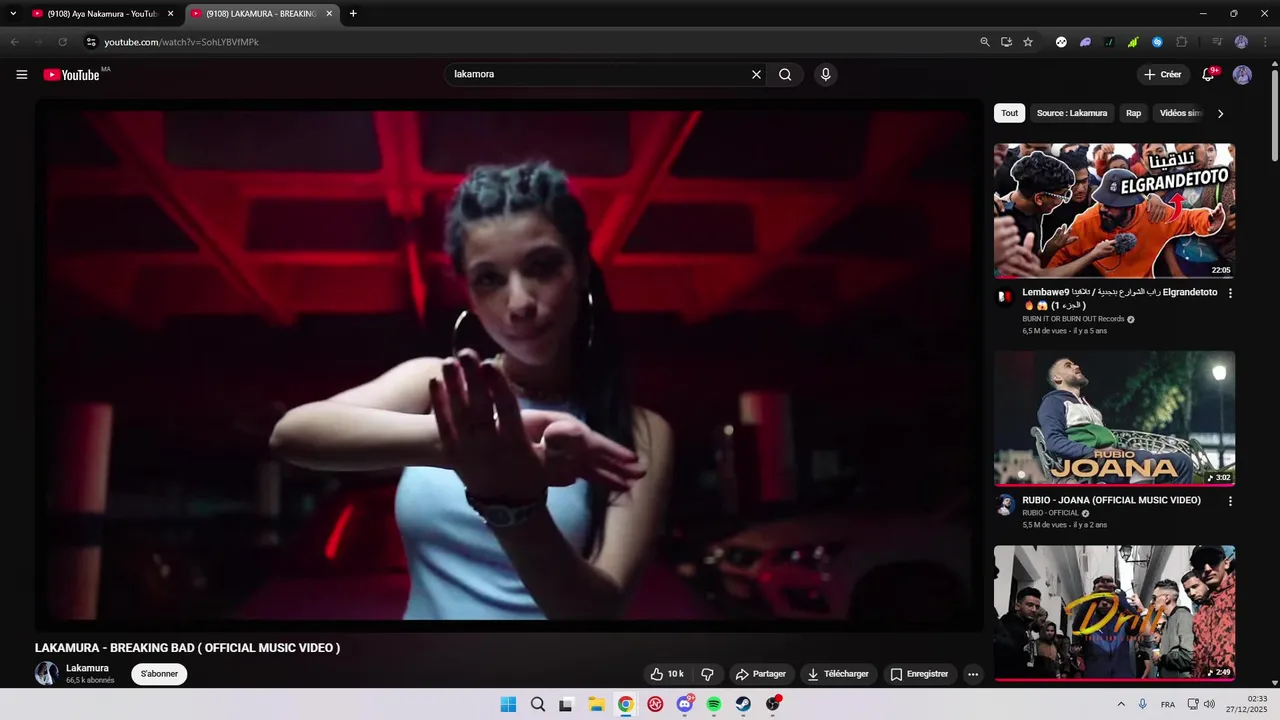Image resolution: width=1280 pixels, height=720 pixels.
Task: Open the YouTube hamburger guide menu
Action: (x=22, y=75)
